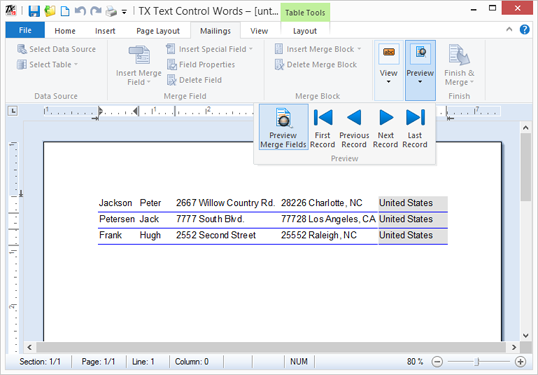Open the Select Table dropdown
This screenshot has height=375, width=538.
[48, 65]
